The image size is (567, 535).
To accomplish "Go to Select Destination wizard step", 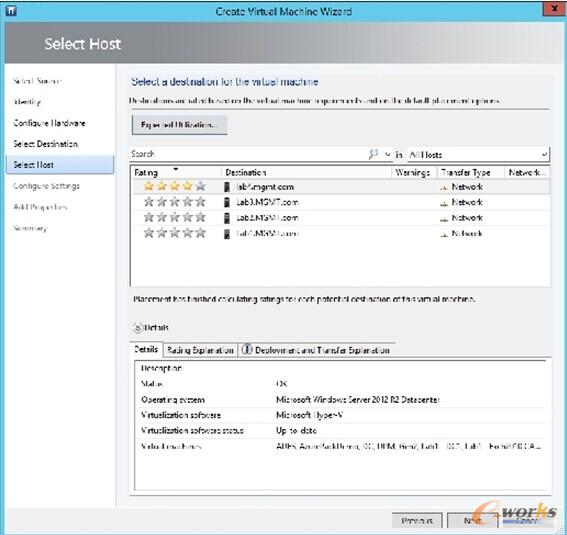I will pyautogui.click(x=46, y=144).
